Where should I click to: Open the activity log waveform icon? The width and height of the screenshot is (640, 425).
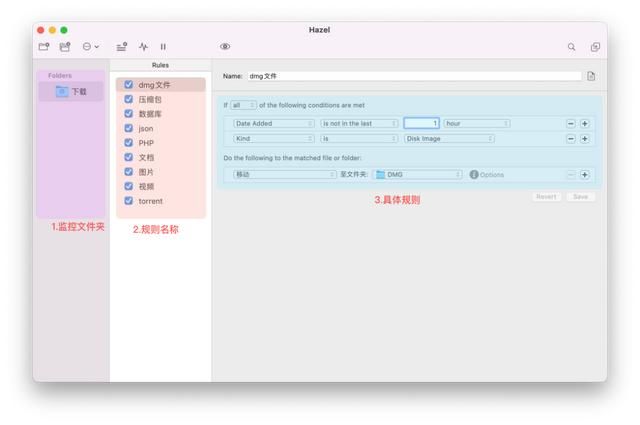[x=143, y=47]
